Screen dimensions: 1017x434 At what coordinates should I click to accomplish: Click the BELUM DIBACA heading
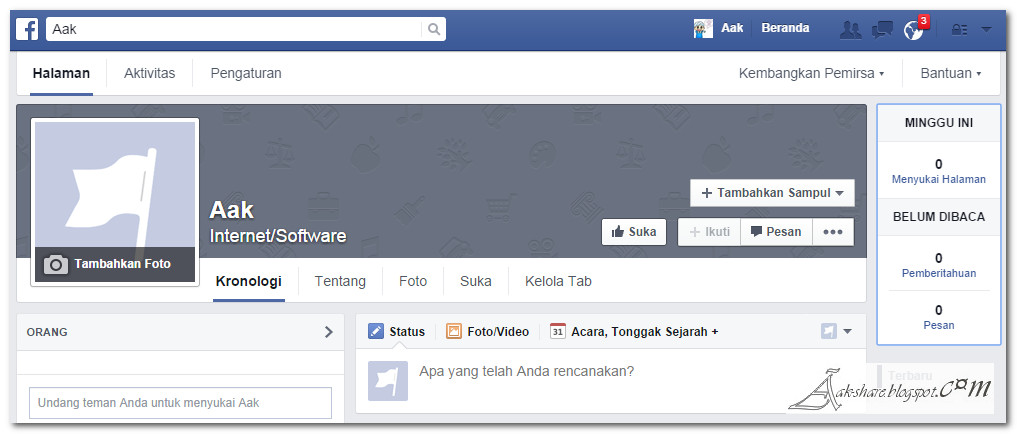tap(939, 217)
